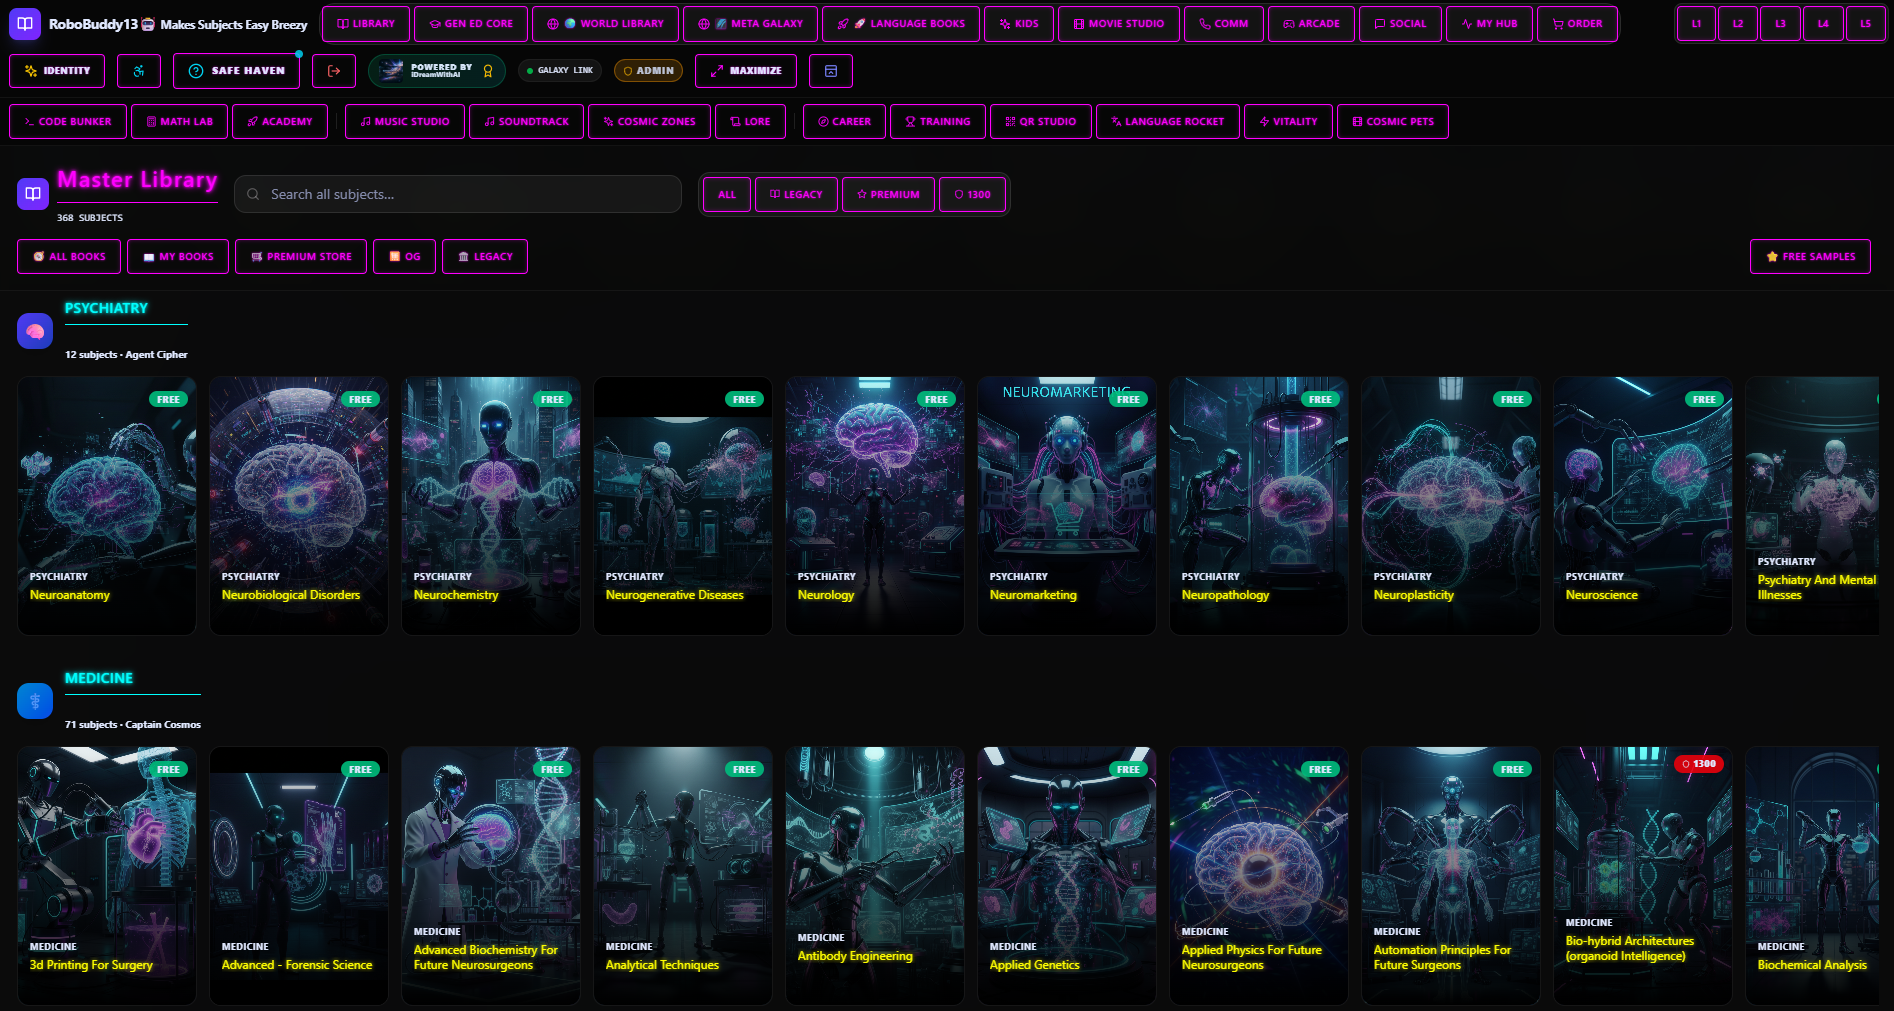The image size is (1894, 1011).
Task: Show OG books
Action: pyautogui.click(x=404, y=257)
